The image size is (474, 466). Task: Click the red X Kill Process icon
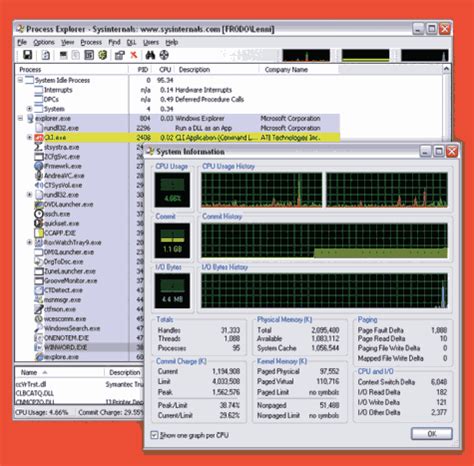coord(134,55)
